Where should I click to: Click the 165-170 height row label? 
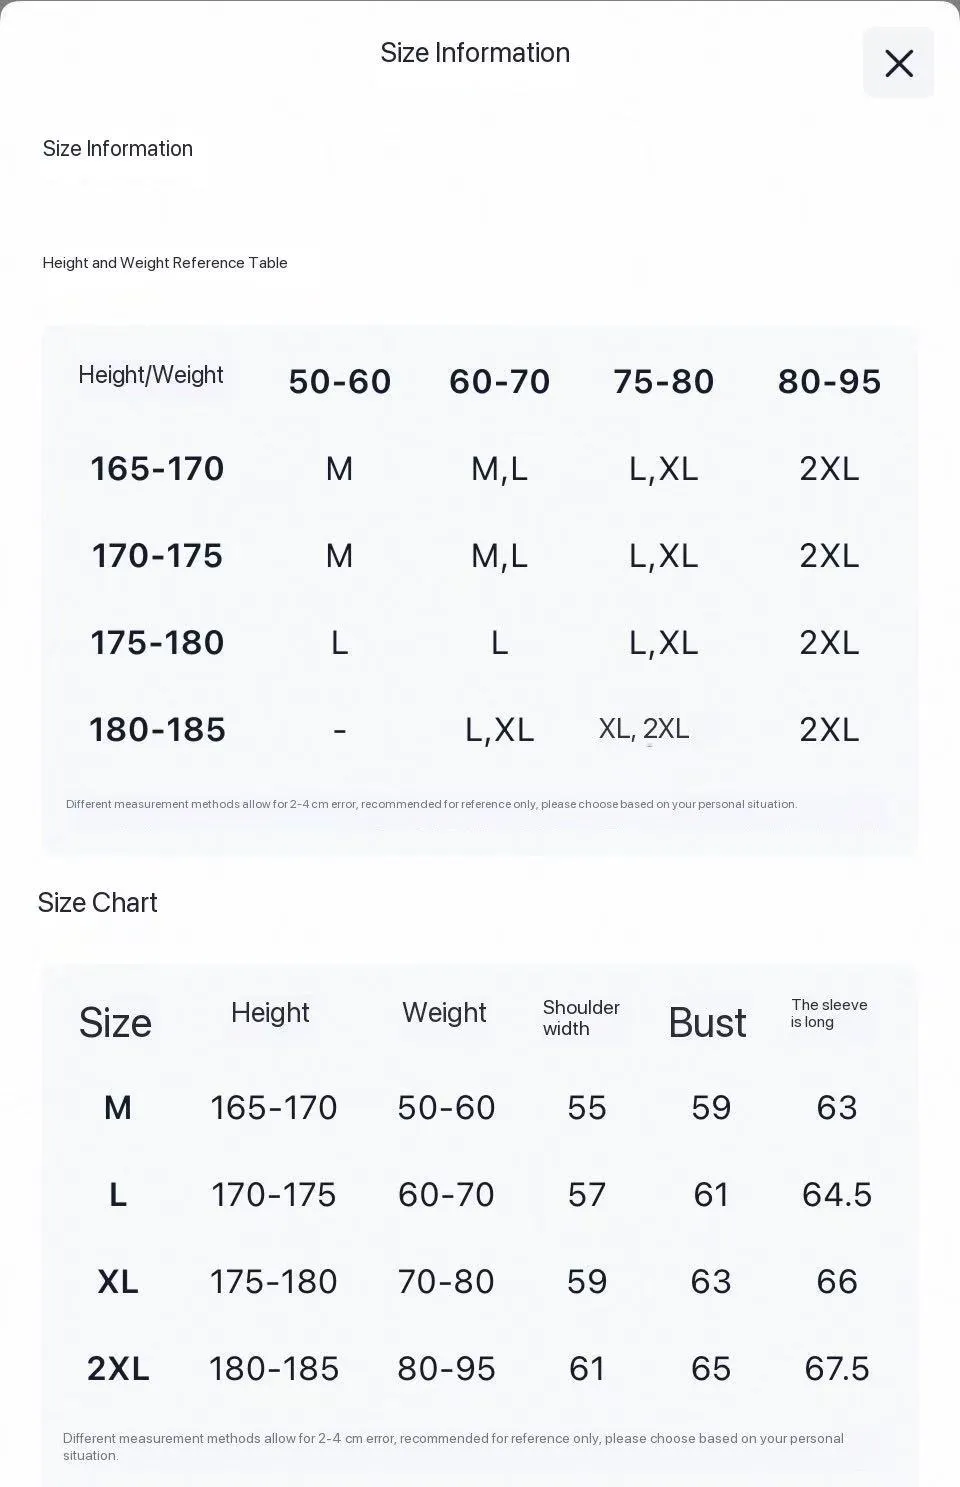(x=157, y=468)
